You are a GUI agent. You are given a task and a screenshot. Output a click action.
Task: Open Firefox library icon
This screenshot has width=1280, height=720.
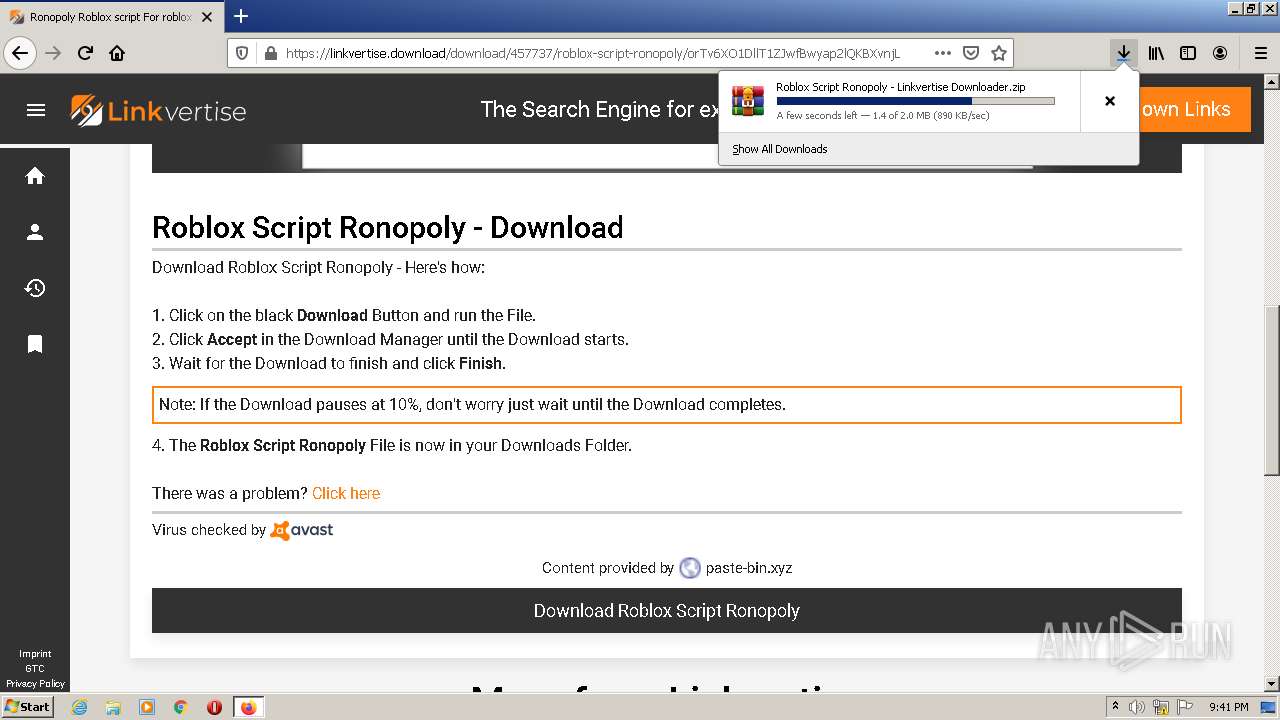point(1156,53)
